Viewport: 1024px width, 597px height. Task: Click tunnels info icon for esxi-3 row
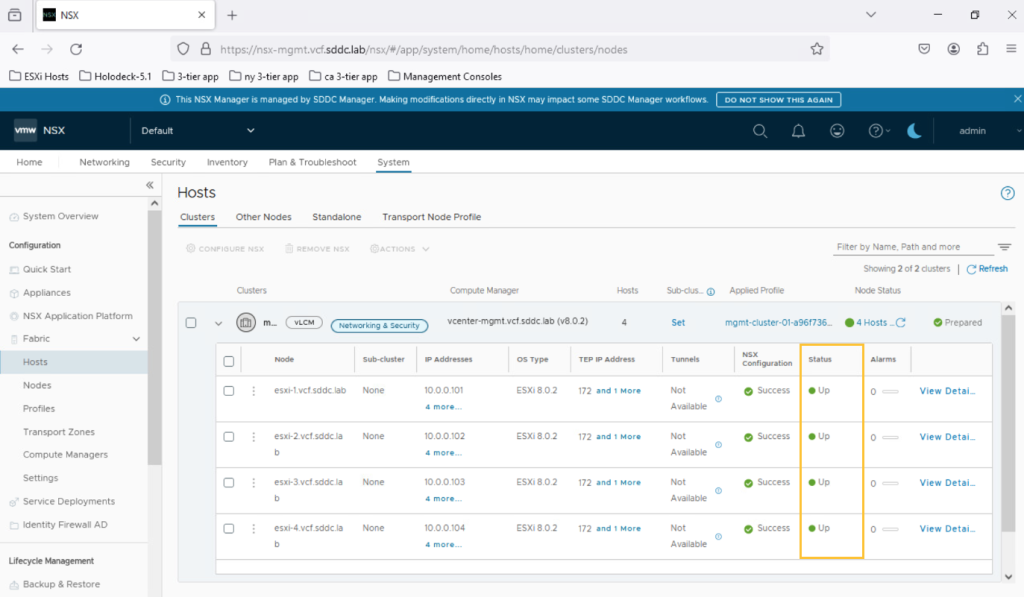tap(718, 491)
